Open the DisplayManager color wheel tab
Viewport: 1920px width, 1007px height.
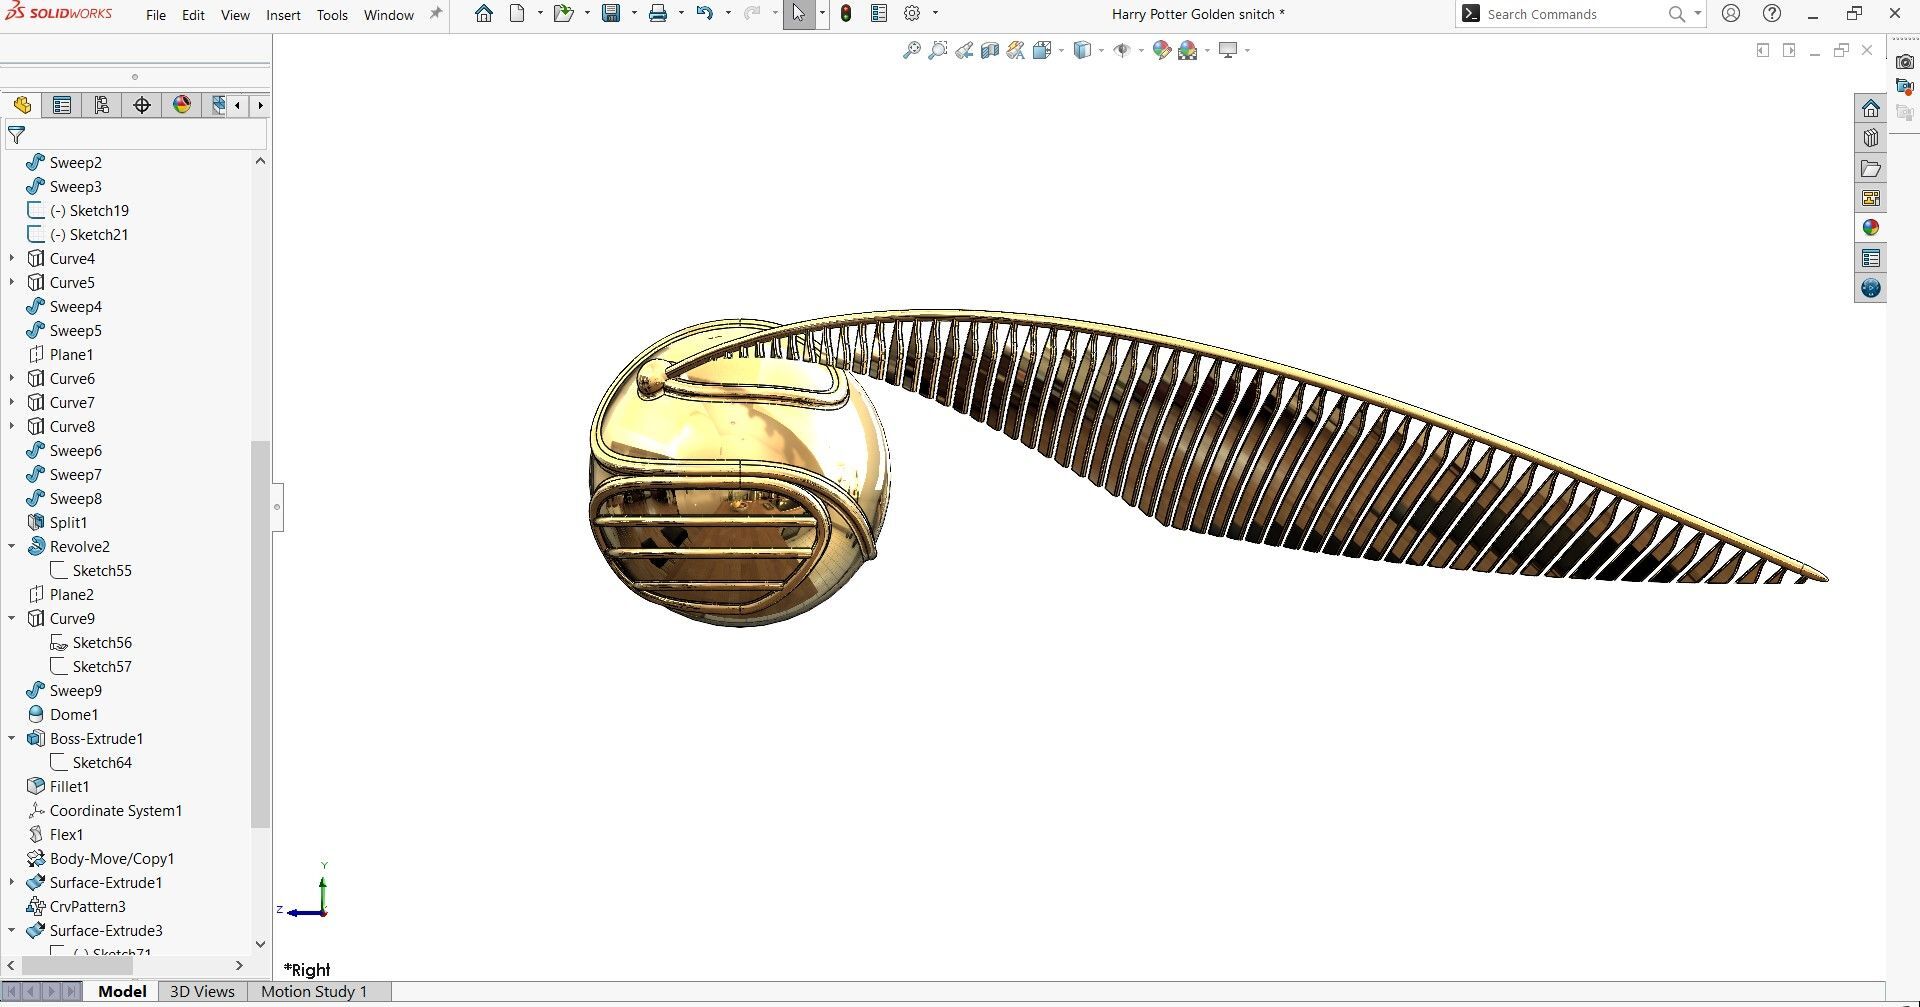182,105
